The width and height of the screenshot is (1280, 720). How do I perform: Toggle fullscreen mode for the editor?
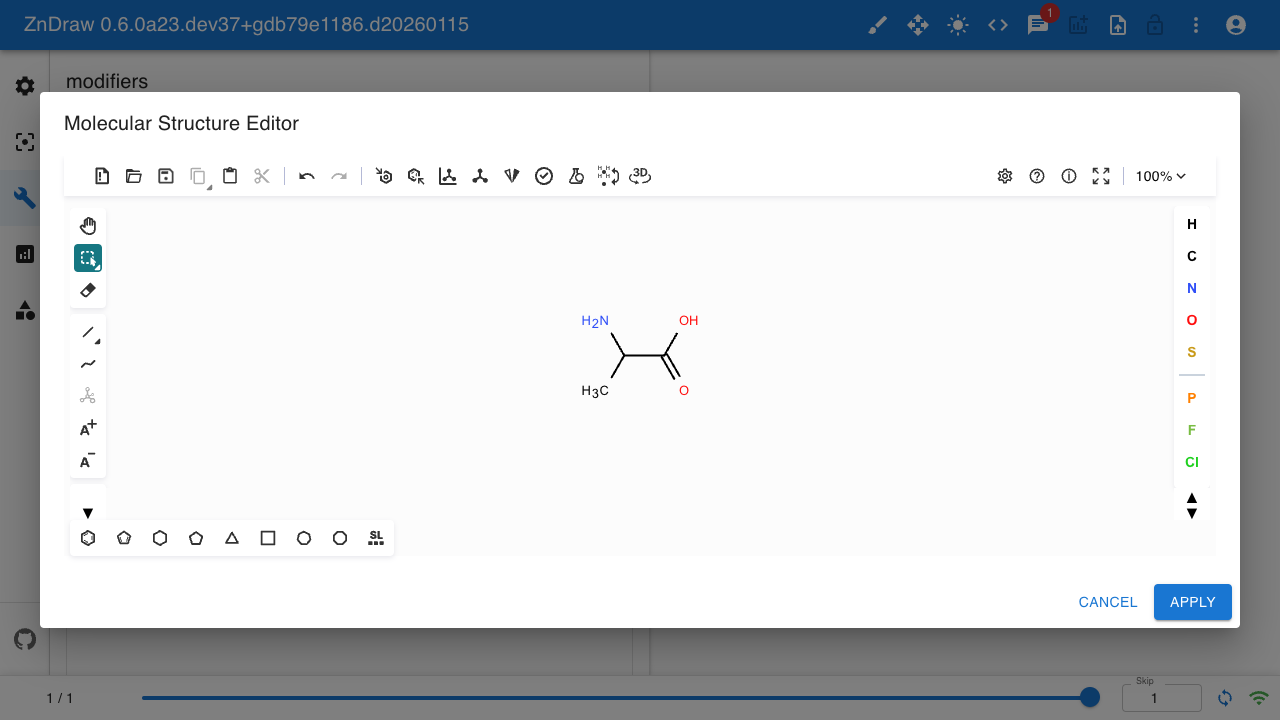tap(1101, 176)
